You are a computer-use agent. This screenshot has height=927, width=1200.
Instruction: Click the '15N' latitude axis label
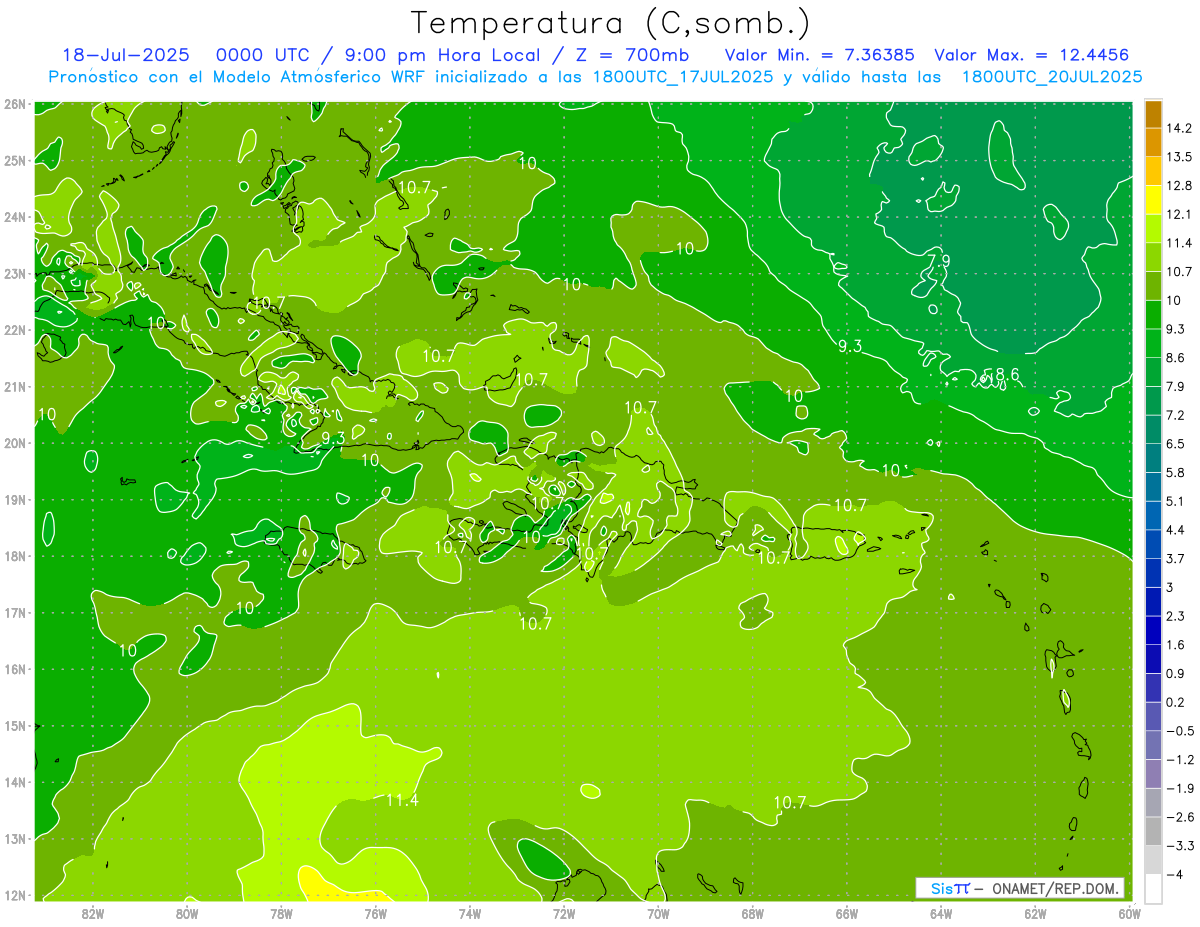coord(15,725)
